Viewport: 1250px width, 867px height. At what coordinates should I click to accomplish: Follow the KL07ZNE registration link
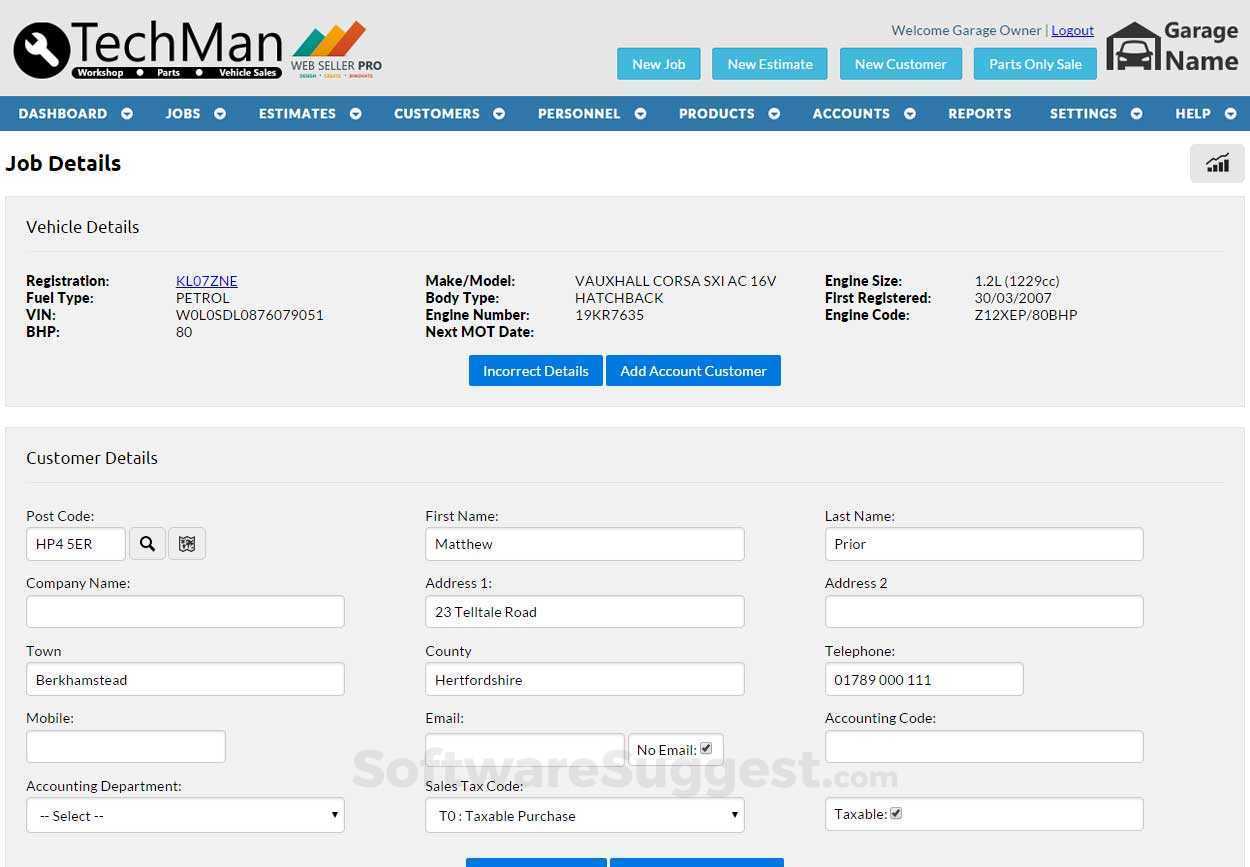coord(206,280)
